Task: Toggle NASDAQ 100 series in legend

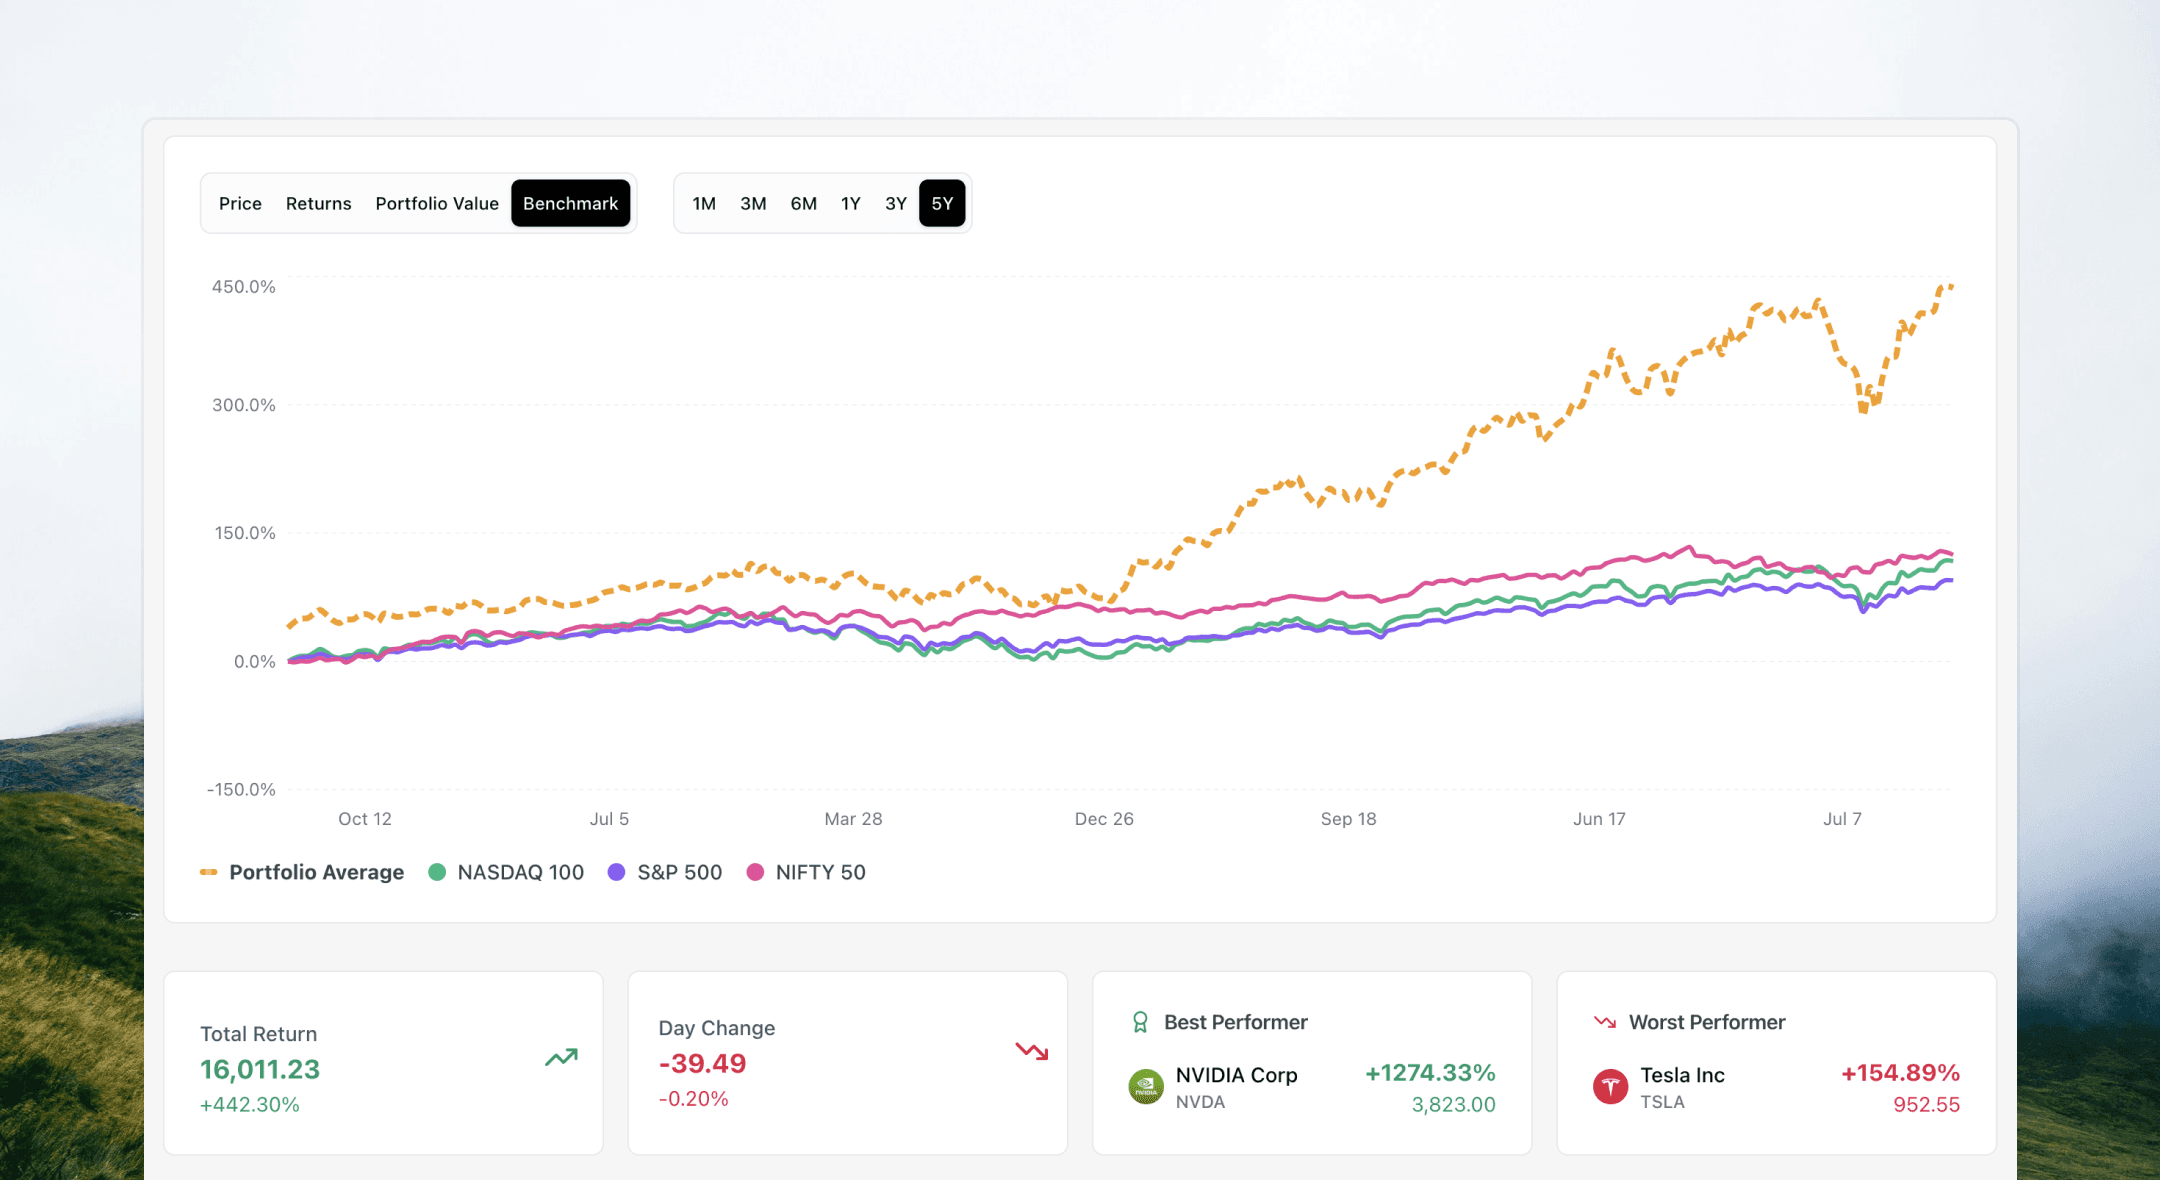Action: [x=506, y=872]
